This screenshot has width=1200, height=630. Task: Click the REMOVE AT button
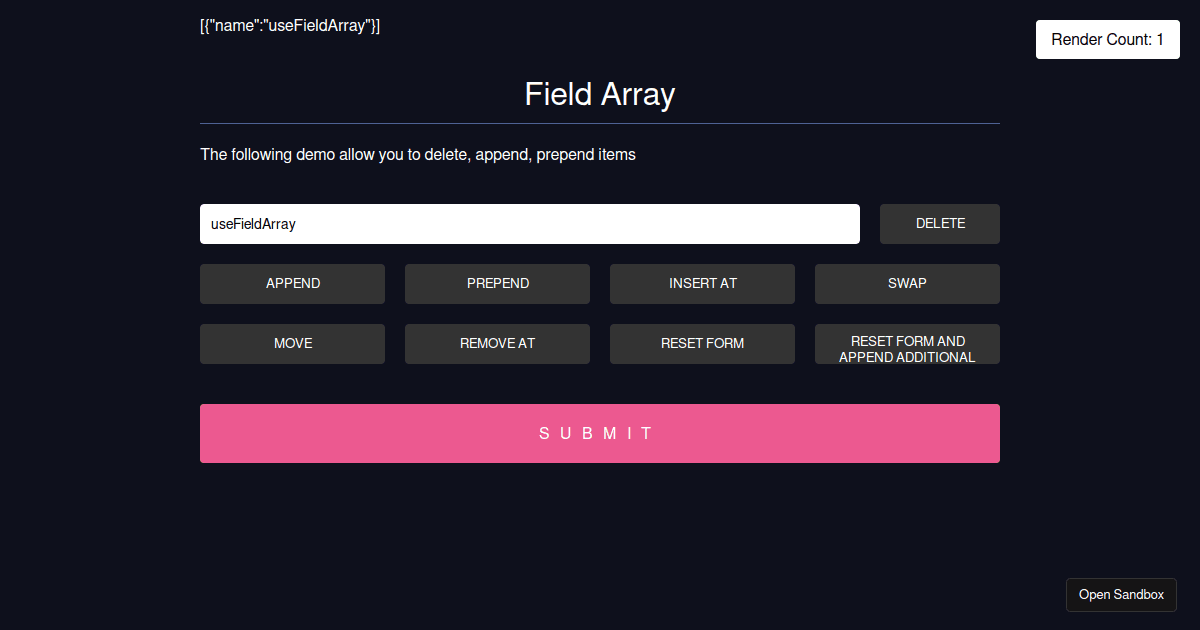tap(497, 343)
